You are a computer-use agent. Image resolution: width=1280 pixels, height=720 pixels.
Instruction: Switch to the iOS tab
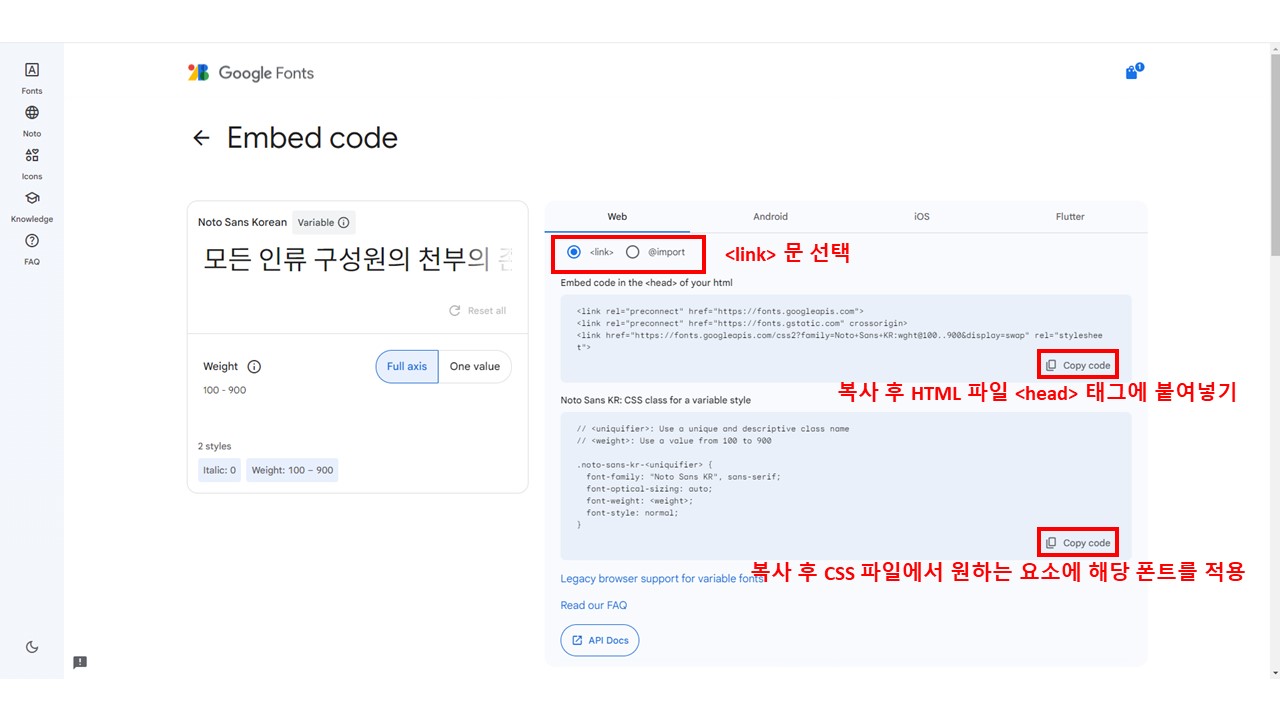922,216
